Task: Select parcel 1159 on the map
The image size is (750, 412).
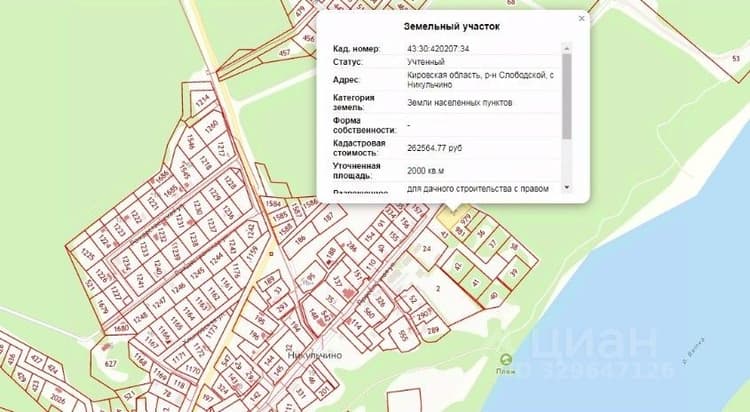Action: pyautogui.click(x=252, y=253)
